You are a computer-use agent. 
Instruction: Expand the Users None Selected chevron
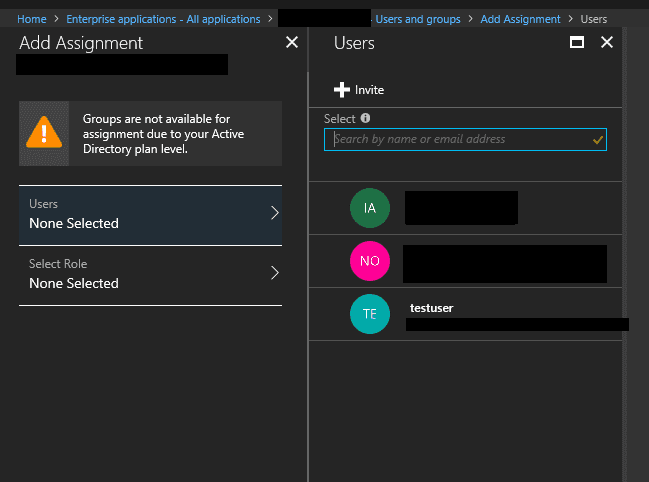[x=274, y=213]
